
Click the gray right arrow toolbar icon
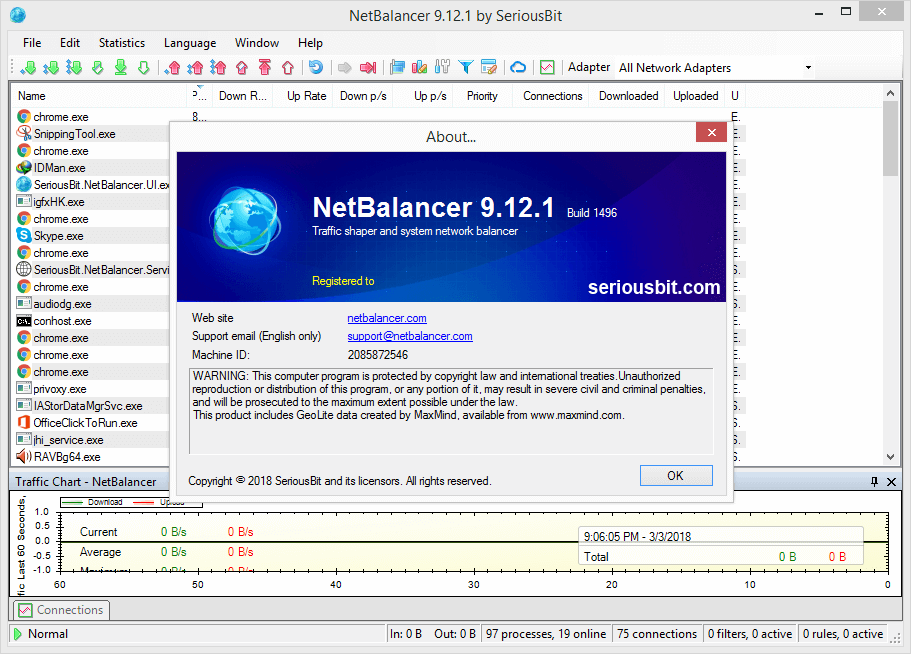pyautogui.click(x=345, y=68)
